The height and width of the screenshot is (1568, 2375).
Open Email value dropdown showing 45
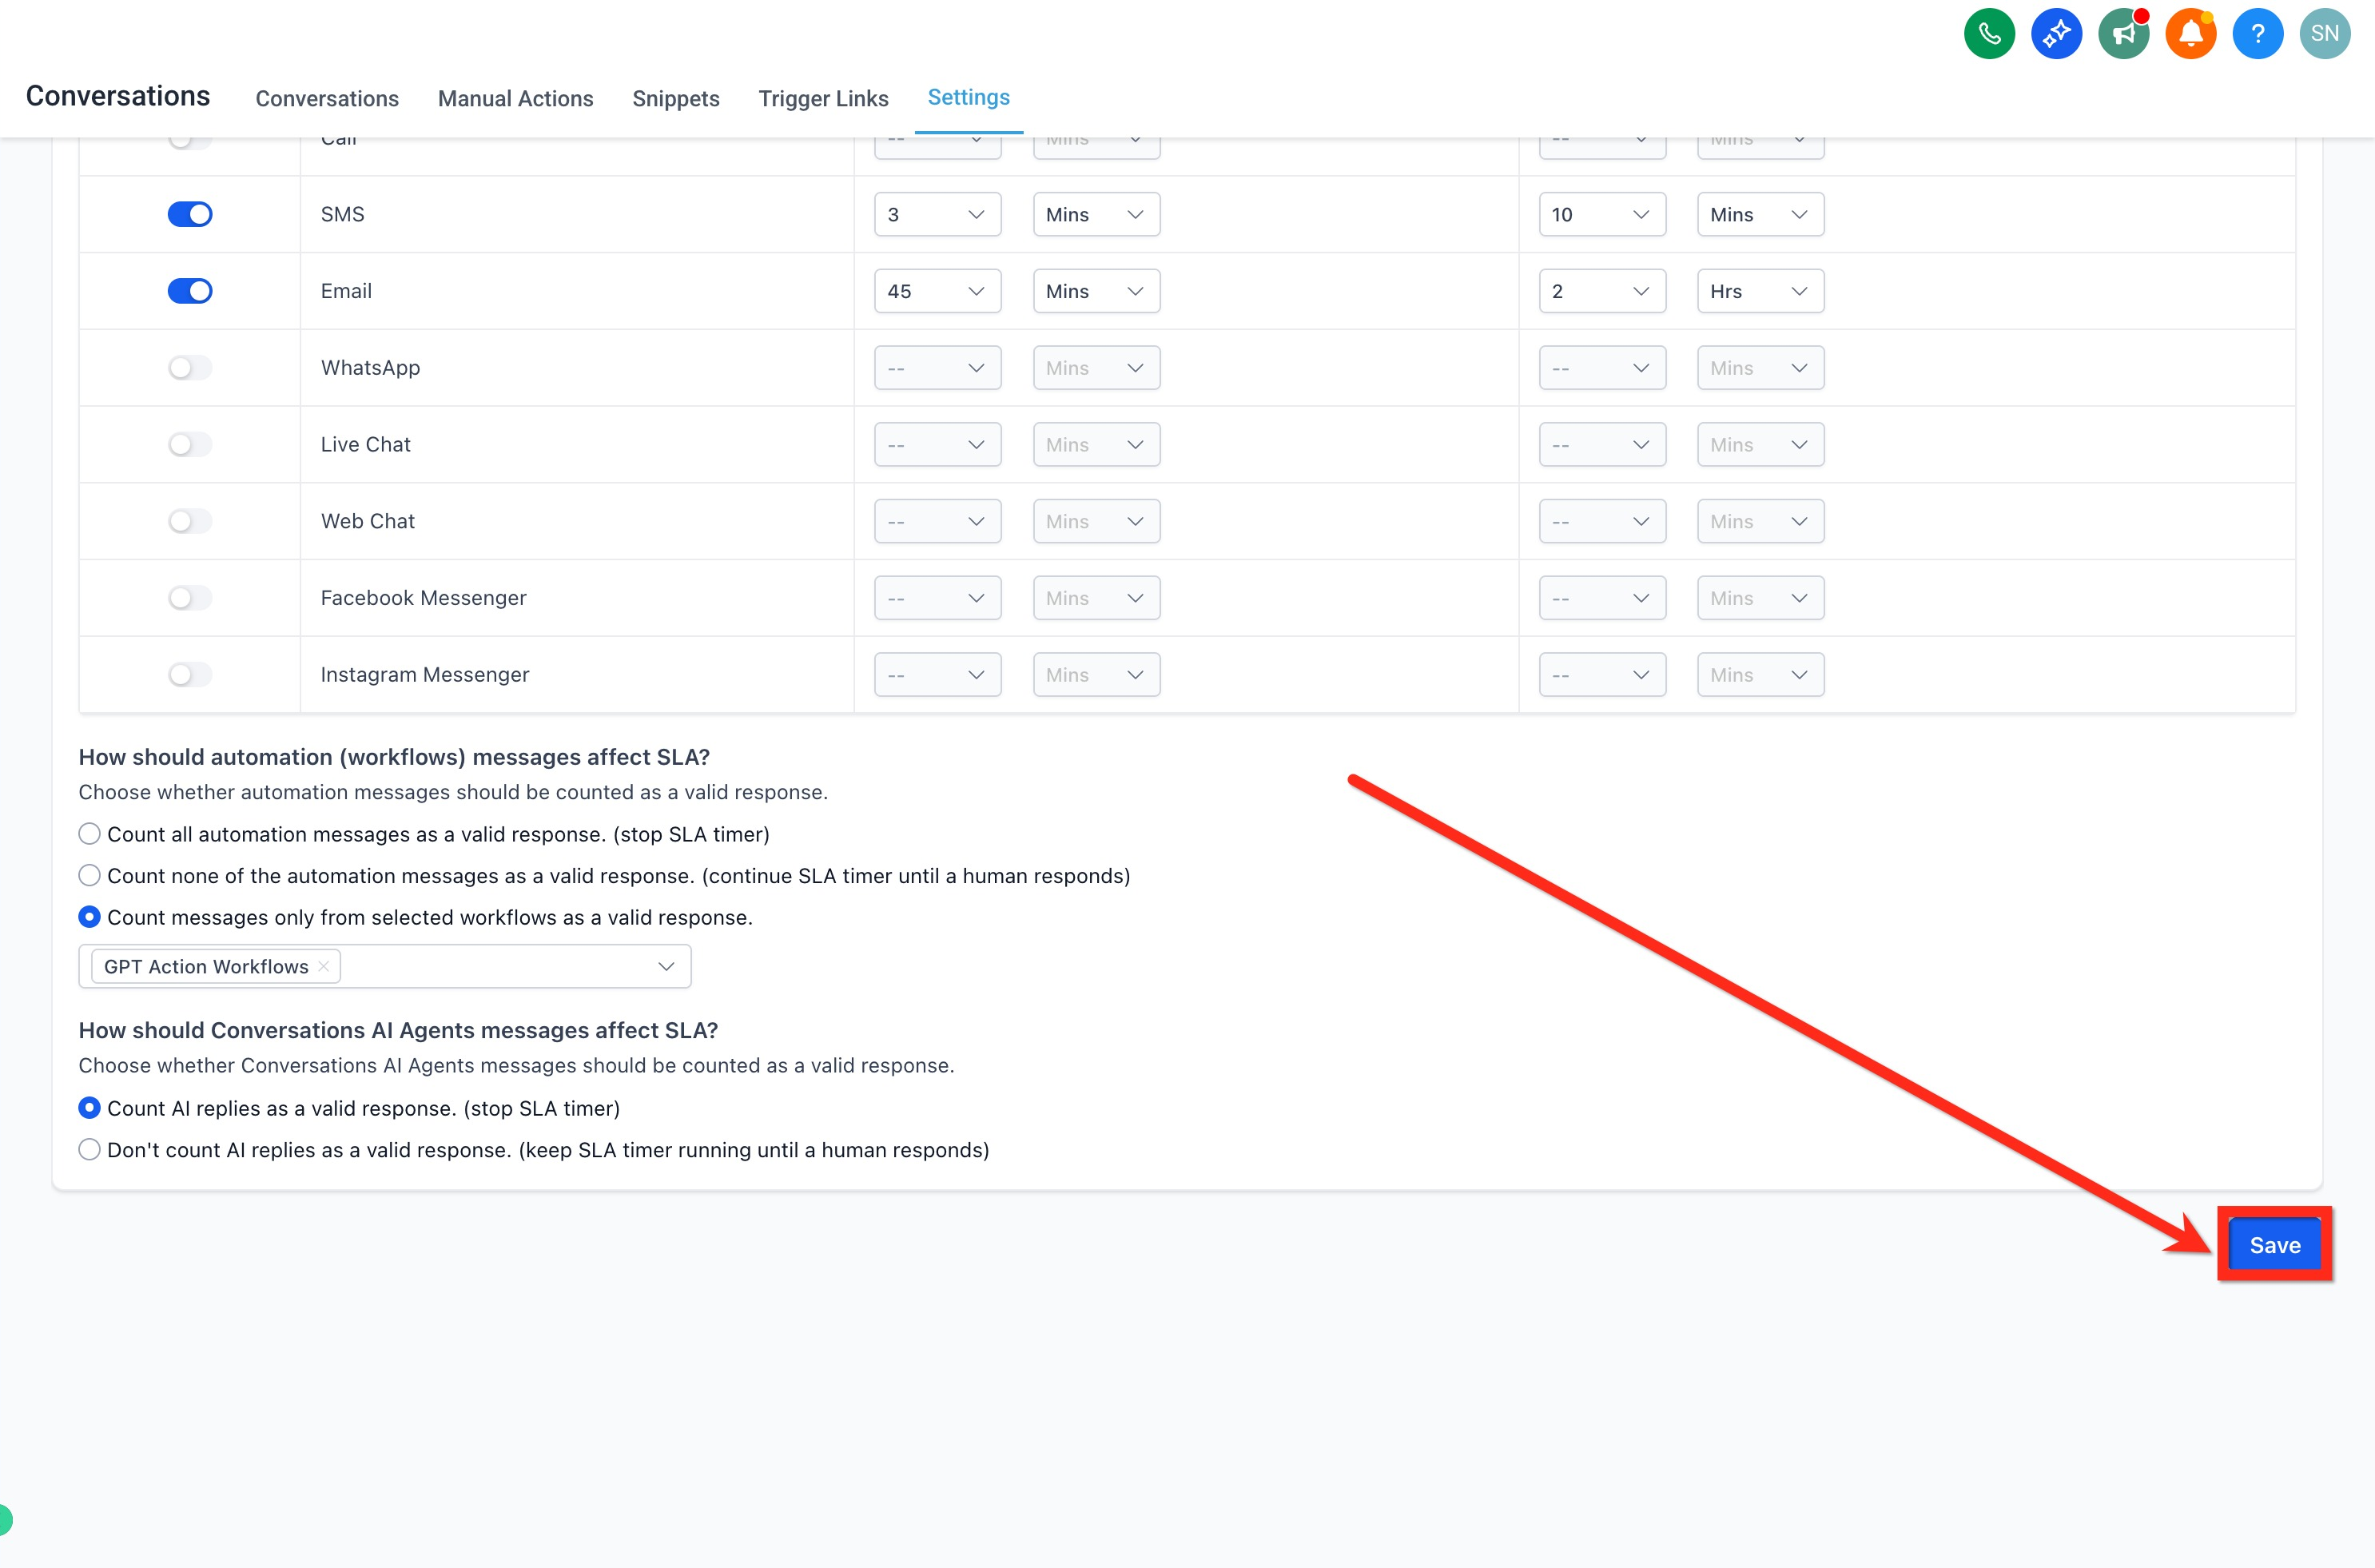[x=937, y=291]
